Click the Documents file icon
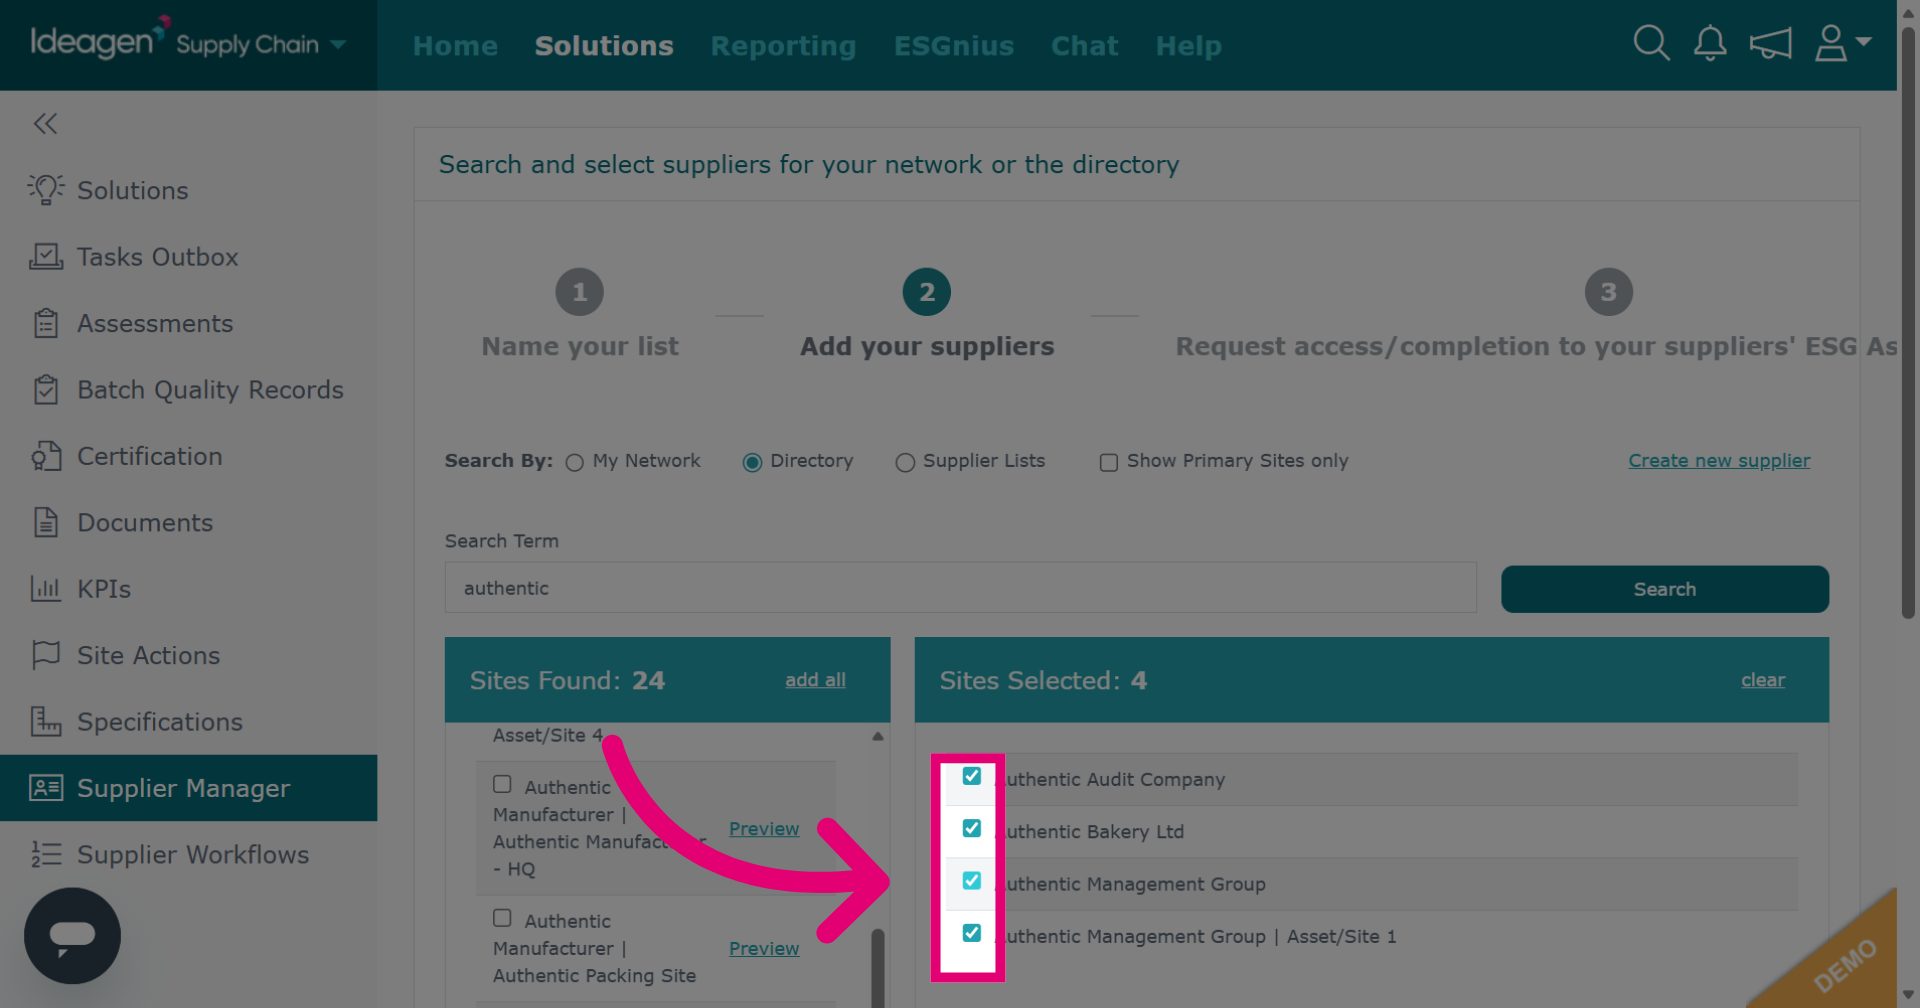Screen dimensions: 1920x1008 [45, 522]
